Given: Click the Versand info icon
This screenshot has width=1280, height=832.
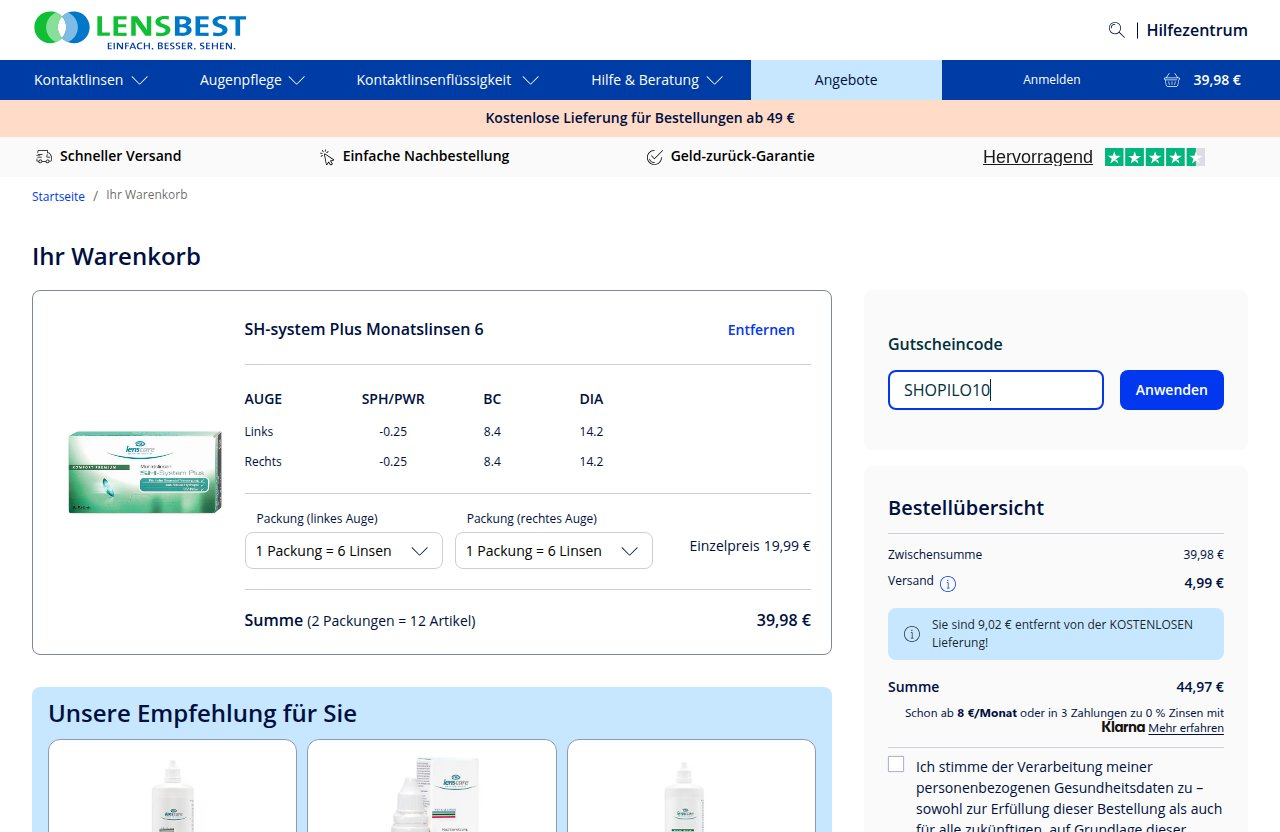Looking at the screenshot, I should click(948, 583).
